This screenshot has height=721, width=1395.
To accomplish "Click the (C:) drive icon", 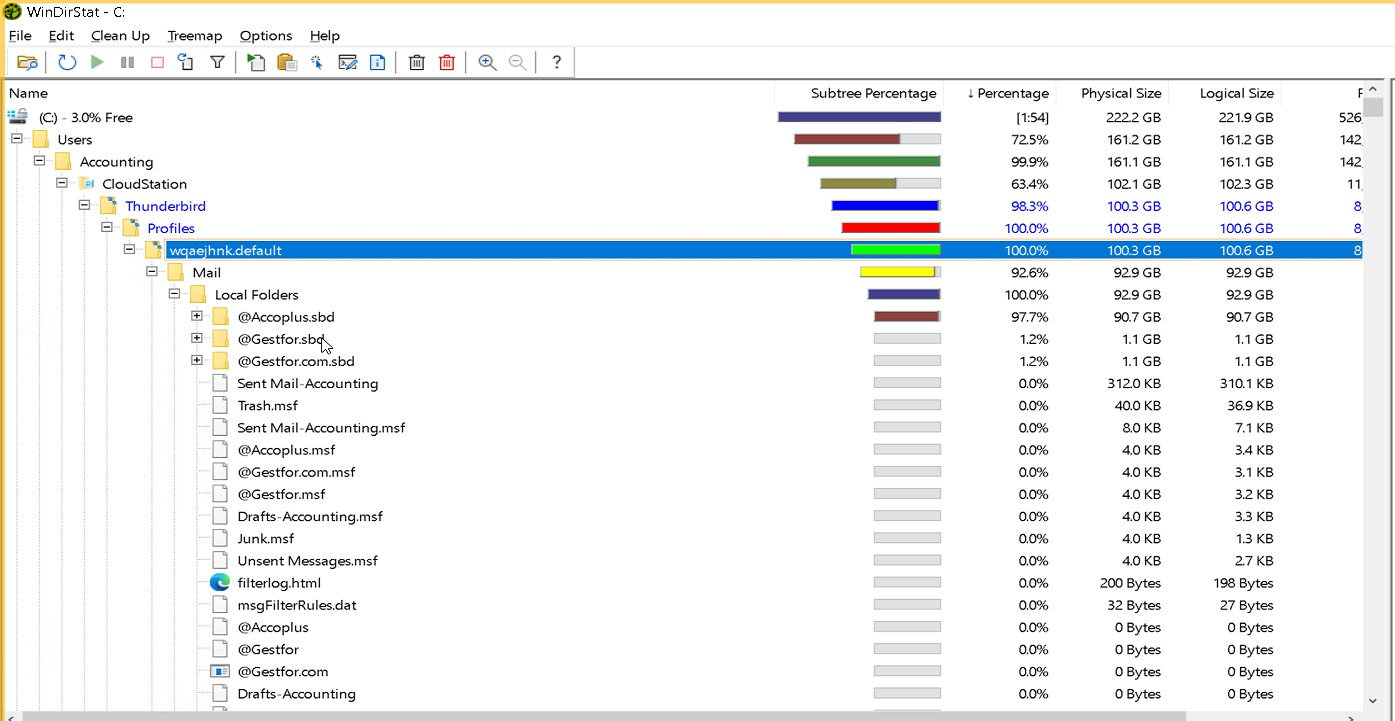I will [17, 117].
